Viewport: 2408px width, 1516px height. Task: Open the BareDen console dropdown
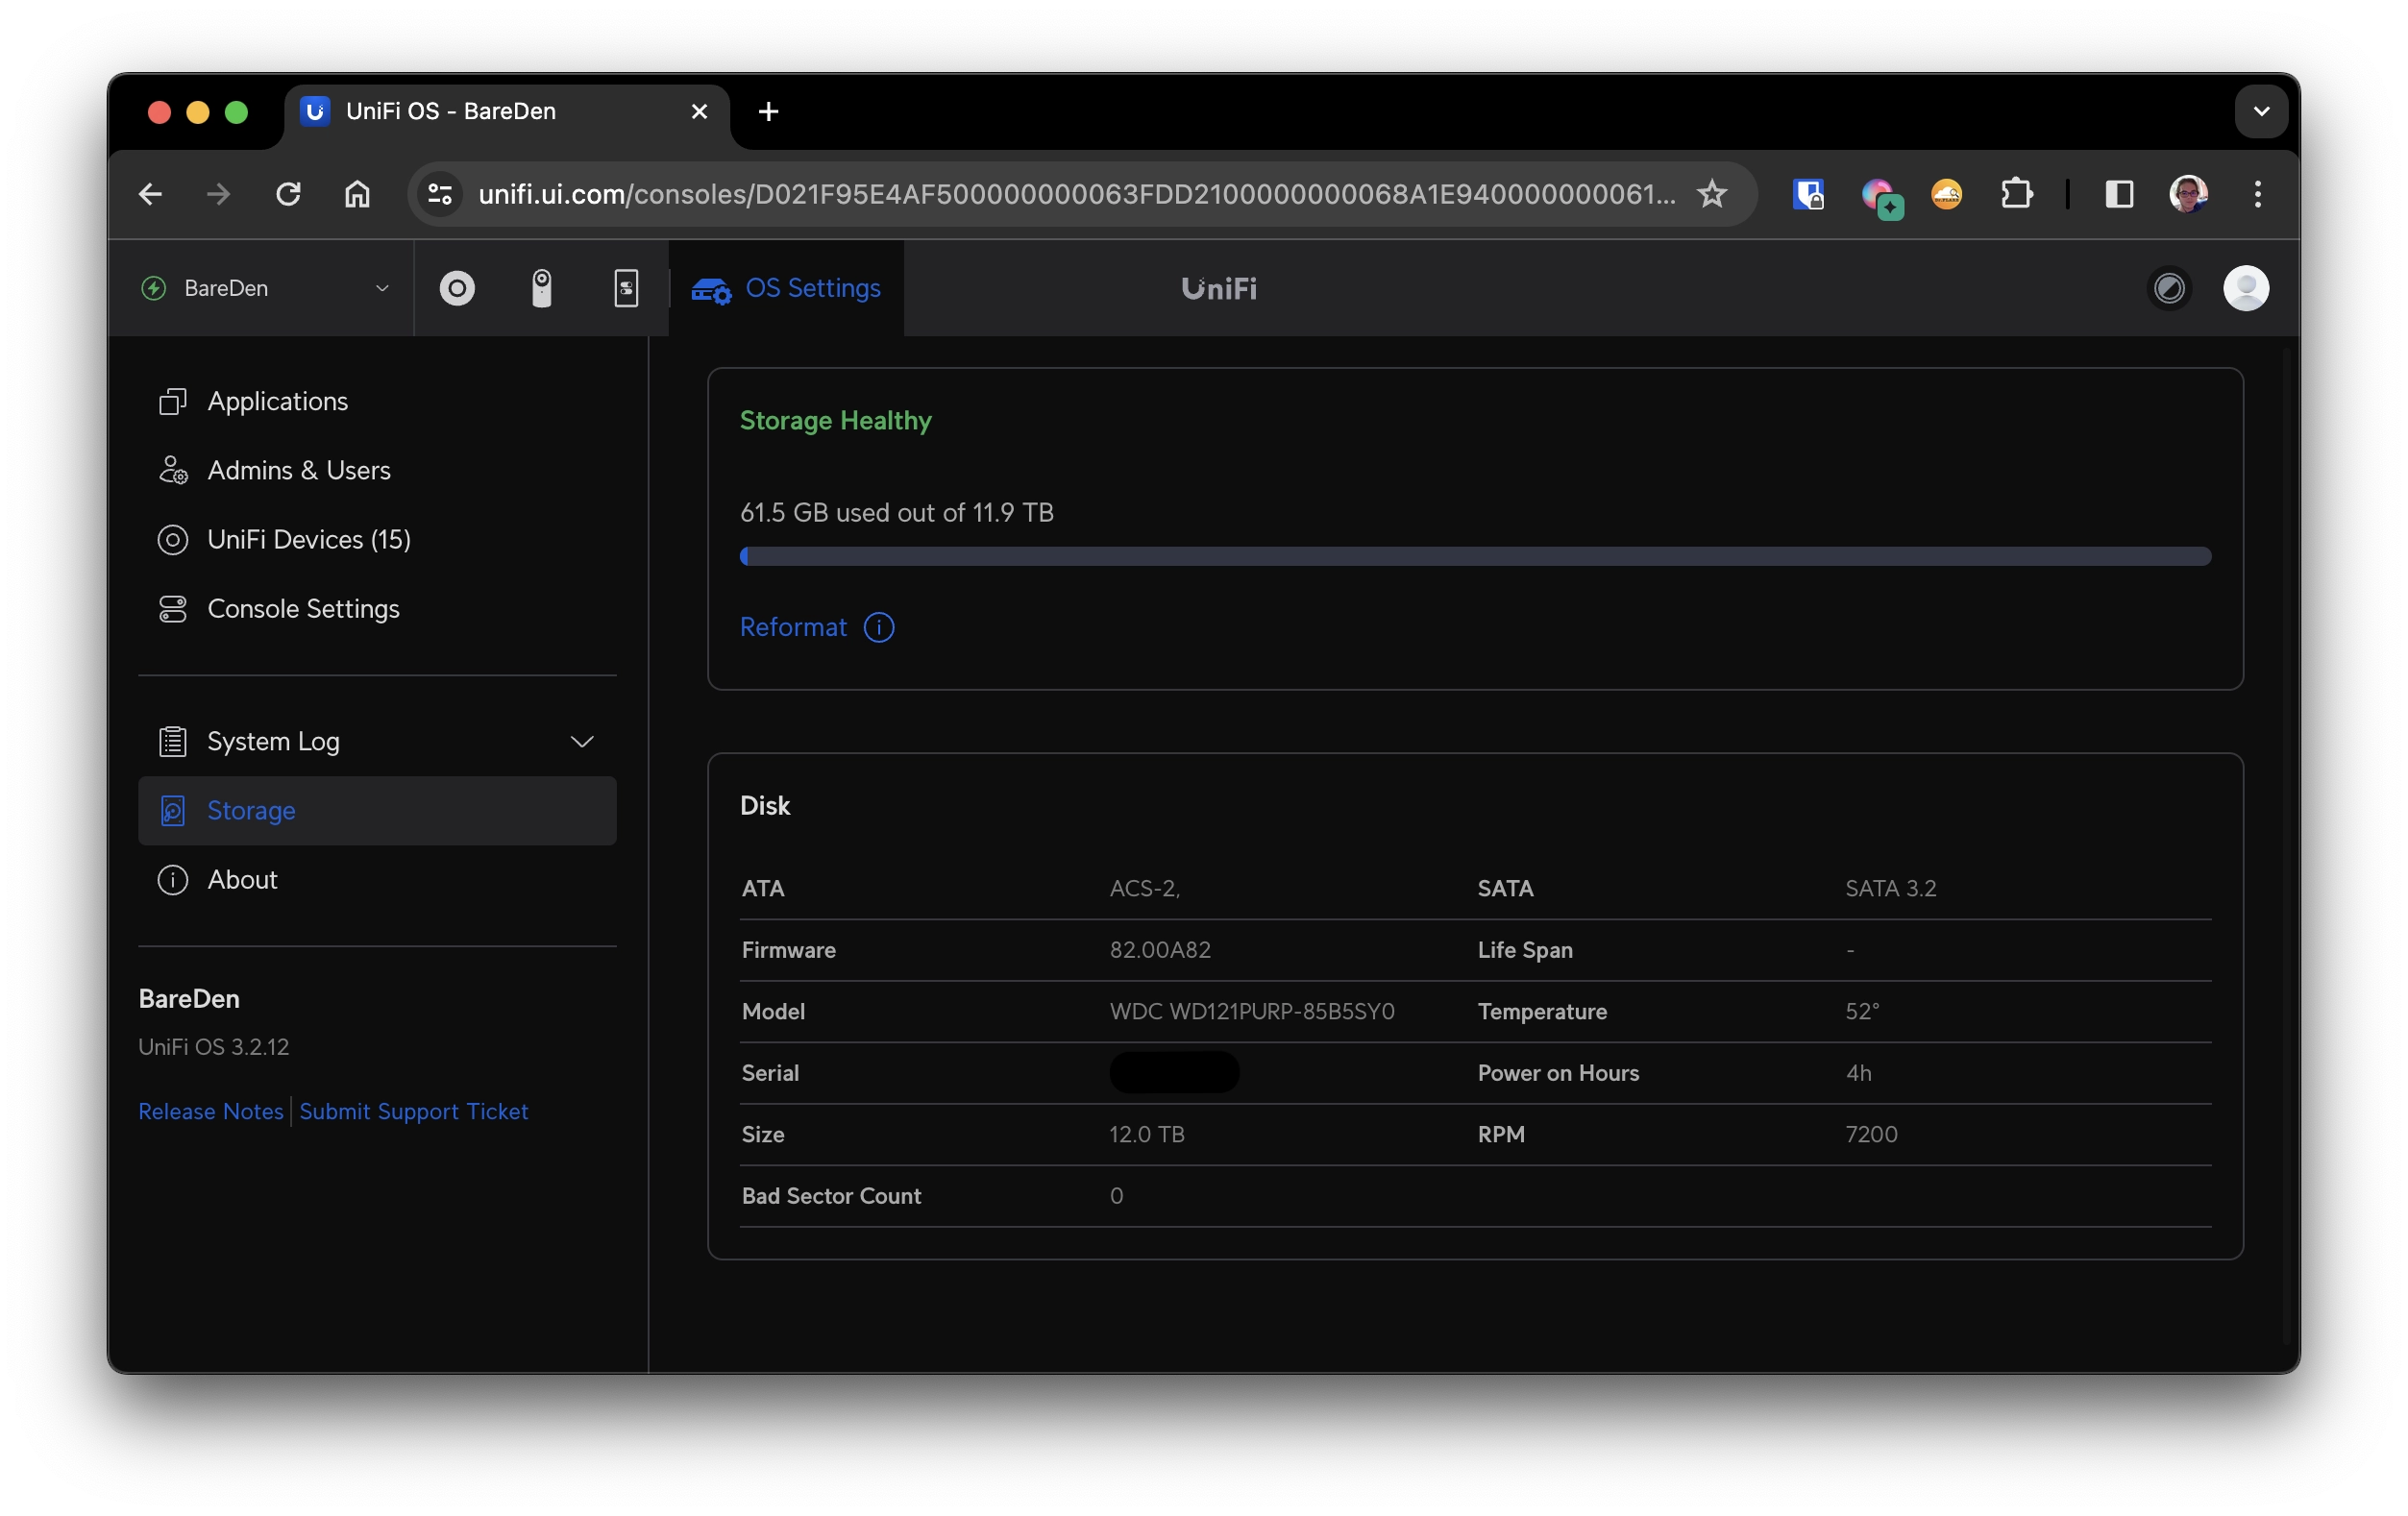point(264,288)
